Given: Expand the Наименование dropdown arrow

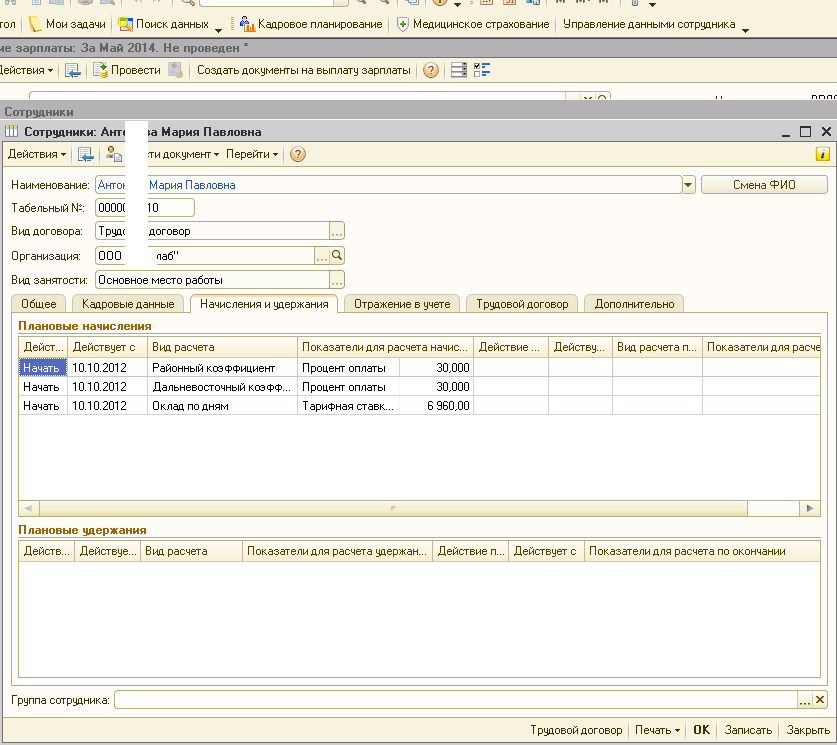Looking at the screenshot, I should tap(688, 185).
